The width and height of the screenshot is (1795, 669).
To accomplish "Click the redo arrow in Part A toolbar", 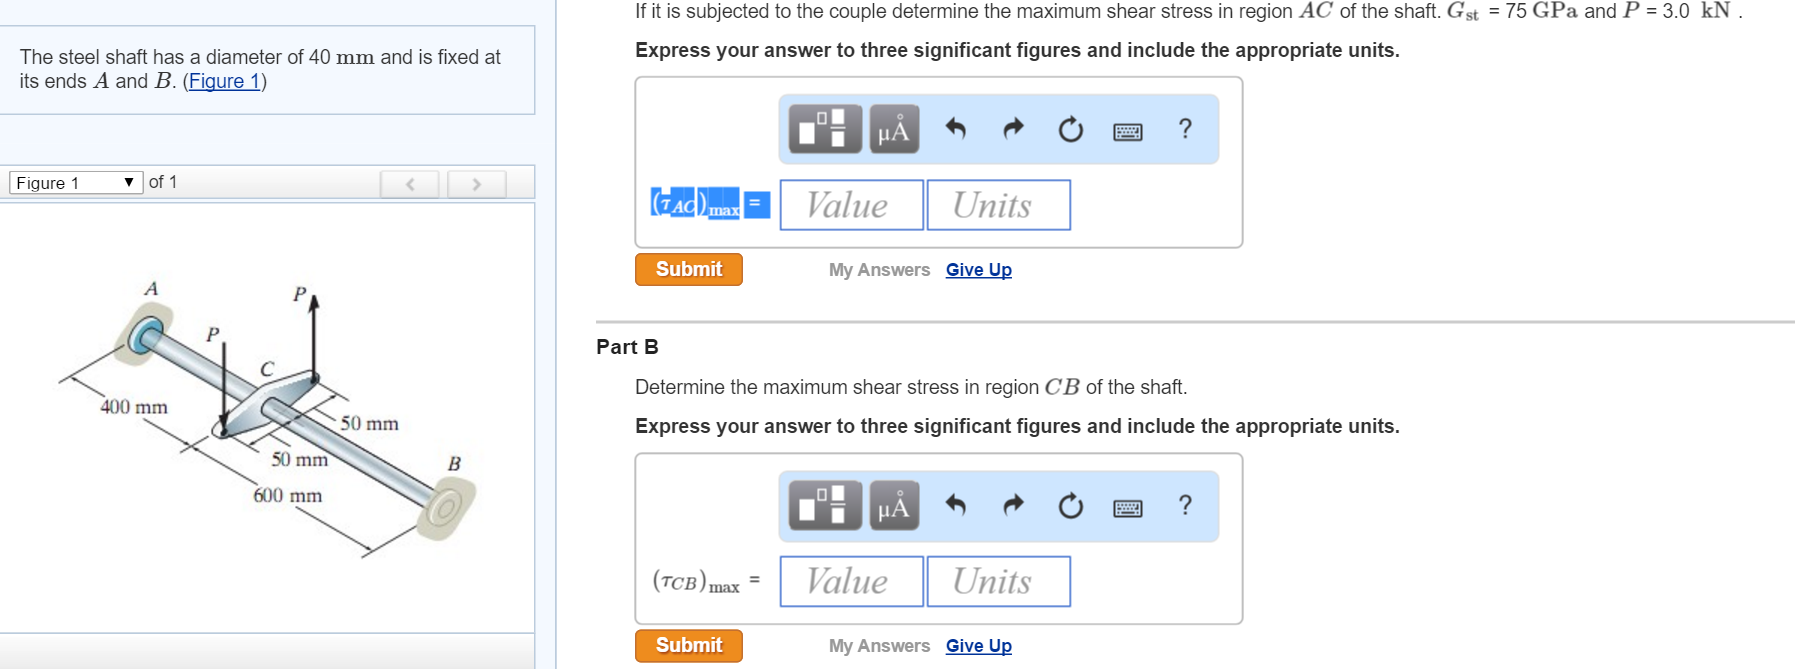I will coord(1014,128).
